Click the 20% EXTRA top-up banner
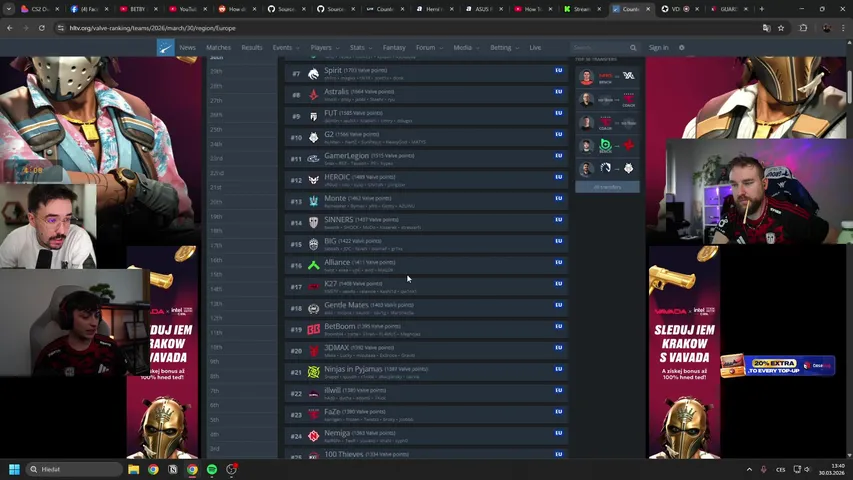Image resolution: width=853 pixels, height=480 pixels. click(778, 366)
